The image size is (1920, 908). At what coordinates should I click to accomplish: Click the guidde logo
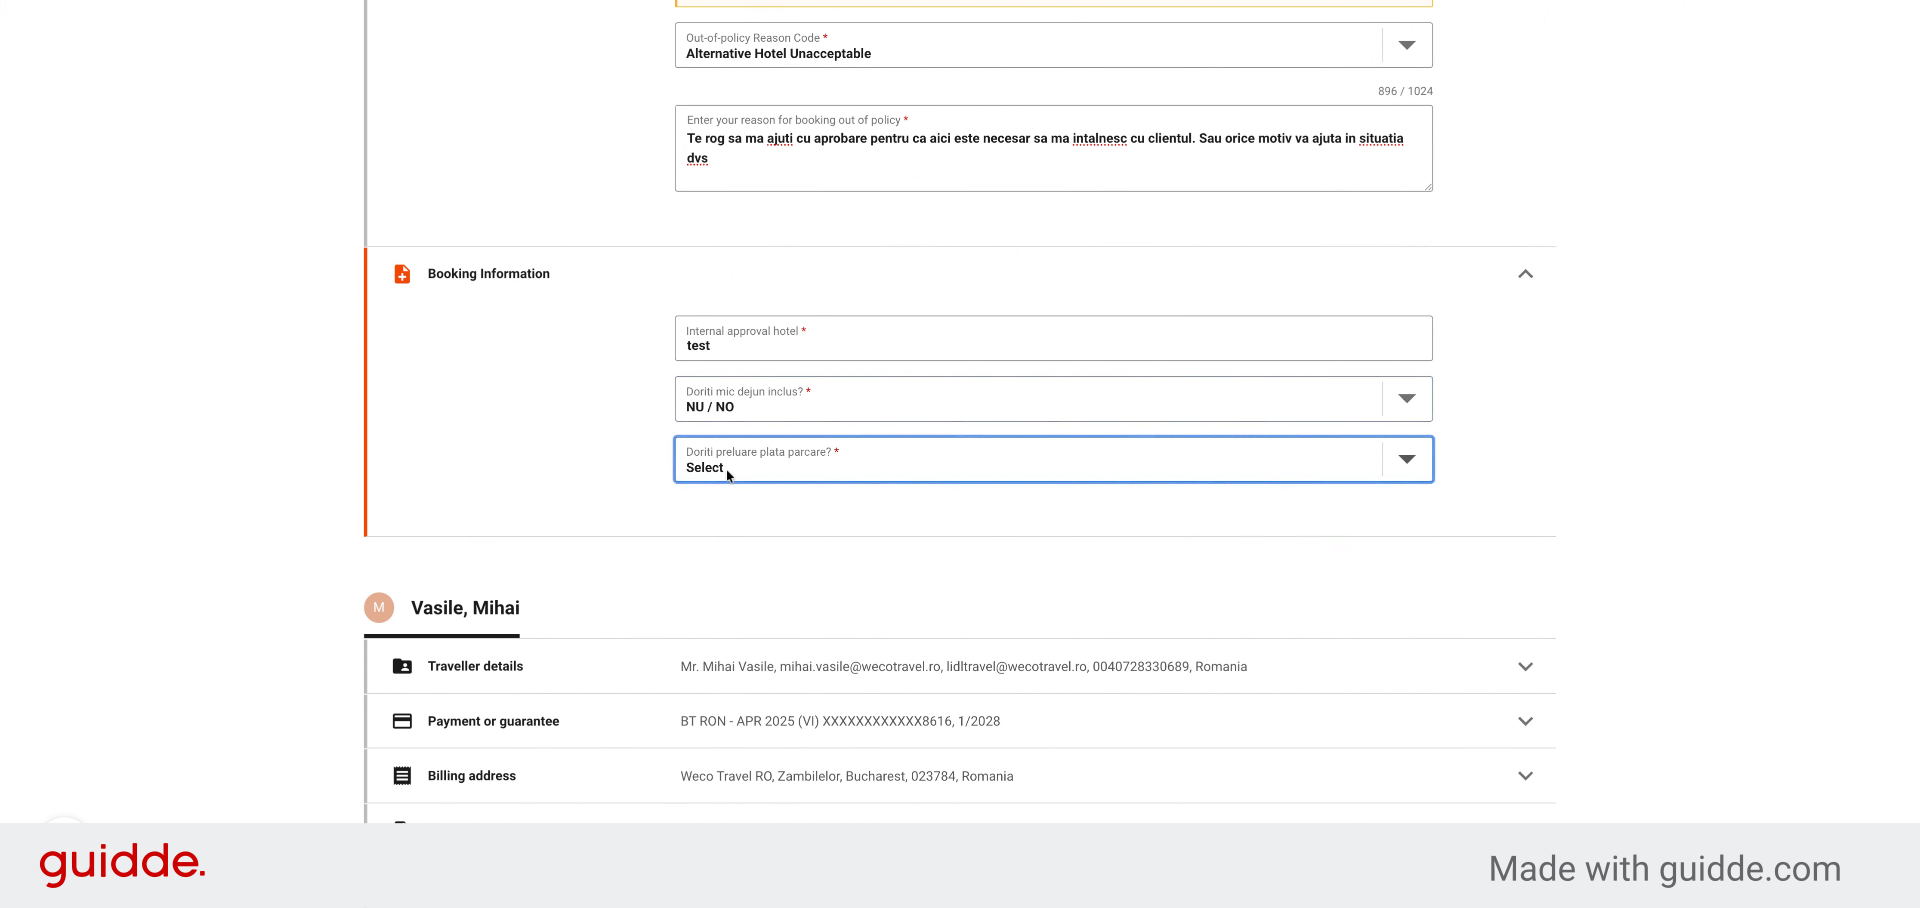point(122,864)
